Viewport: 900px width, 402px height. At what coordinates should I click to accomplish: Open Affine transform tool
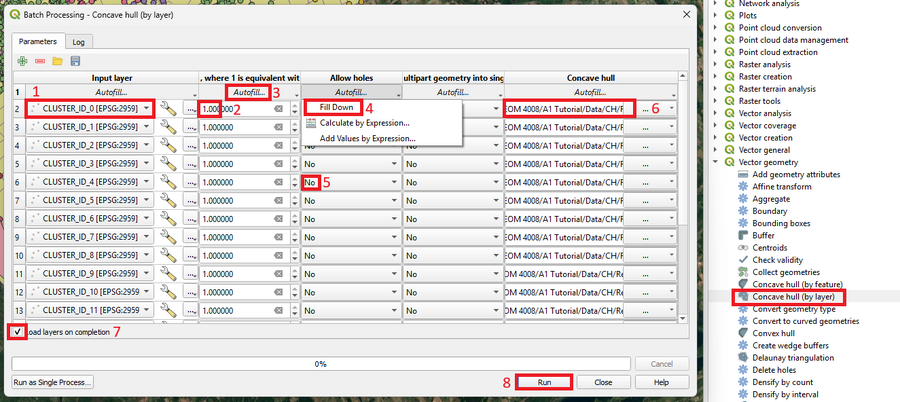click(x=774, y=187)
